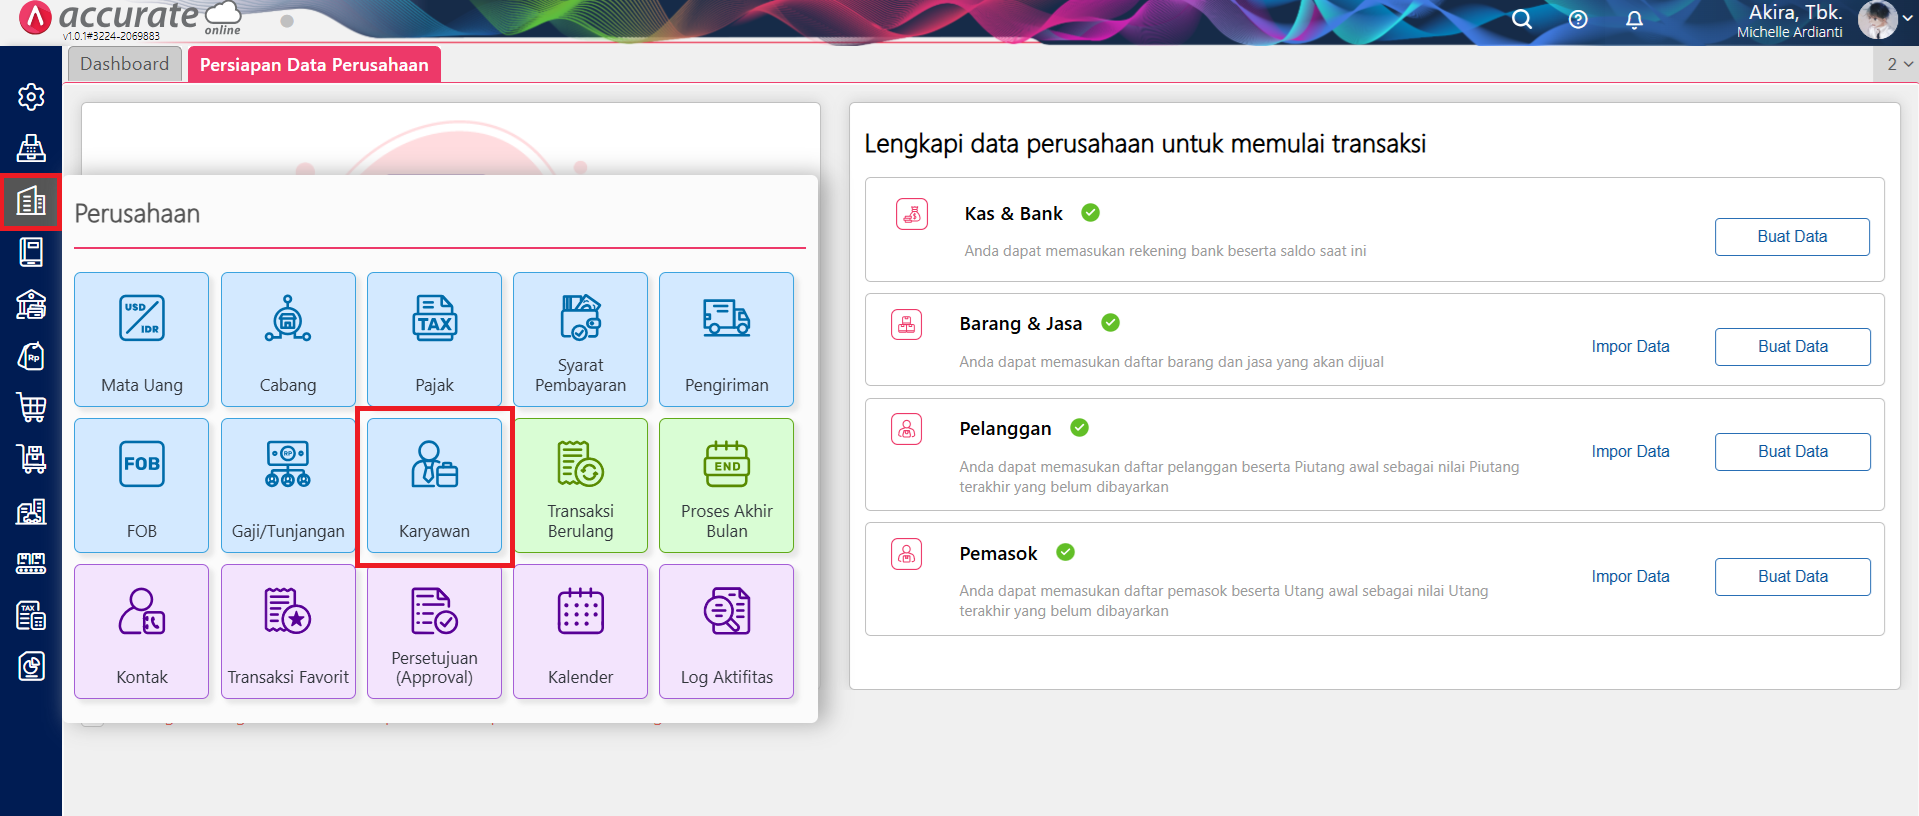Expand the open tabs count dropdown
1919x816 pixels.
coord(1899,64)
